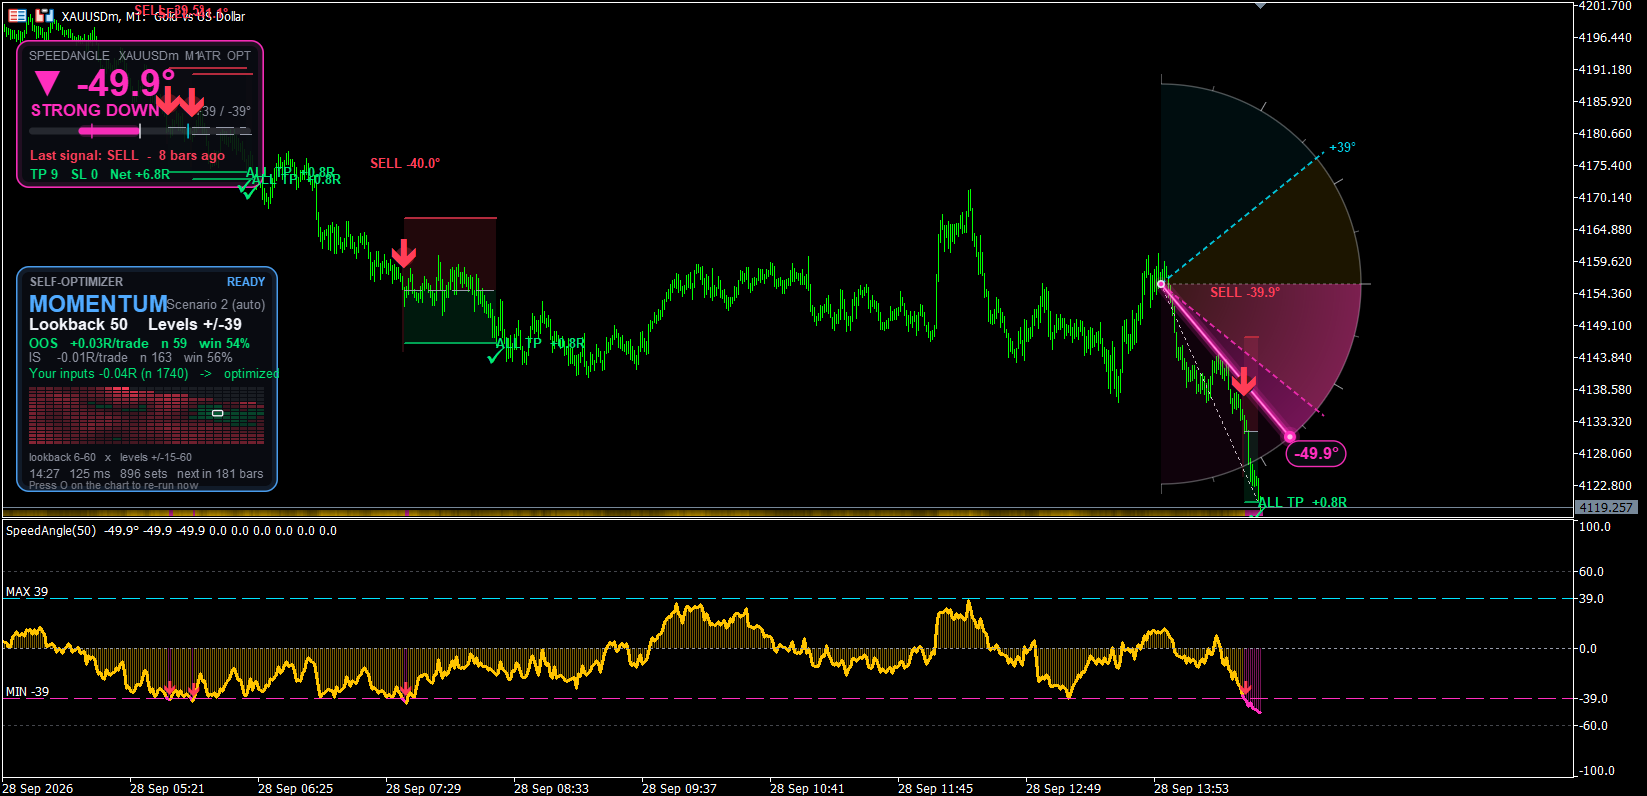
Task: Click the current price tag 4119.257
Action: coord(1605,508)
